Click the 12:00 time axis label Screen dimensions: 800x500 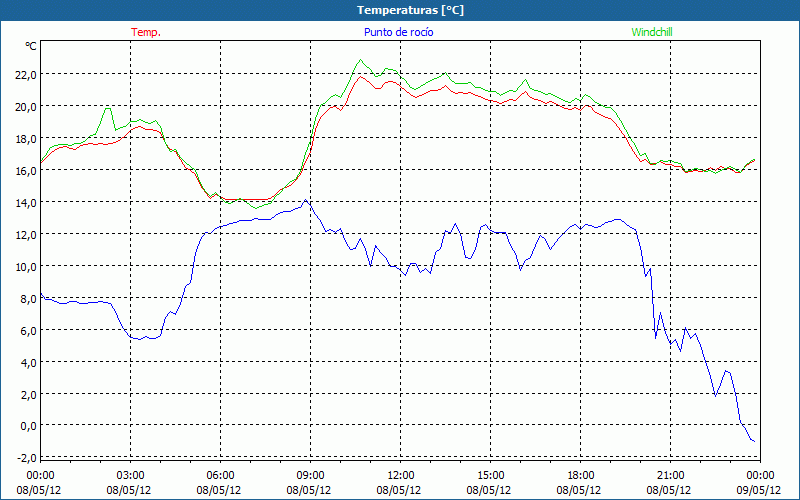[401, 476]
